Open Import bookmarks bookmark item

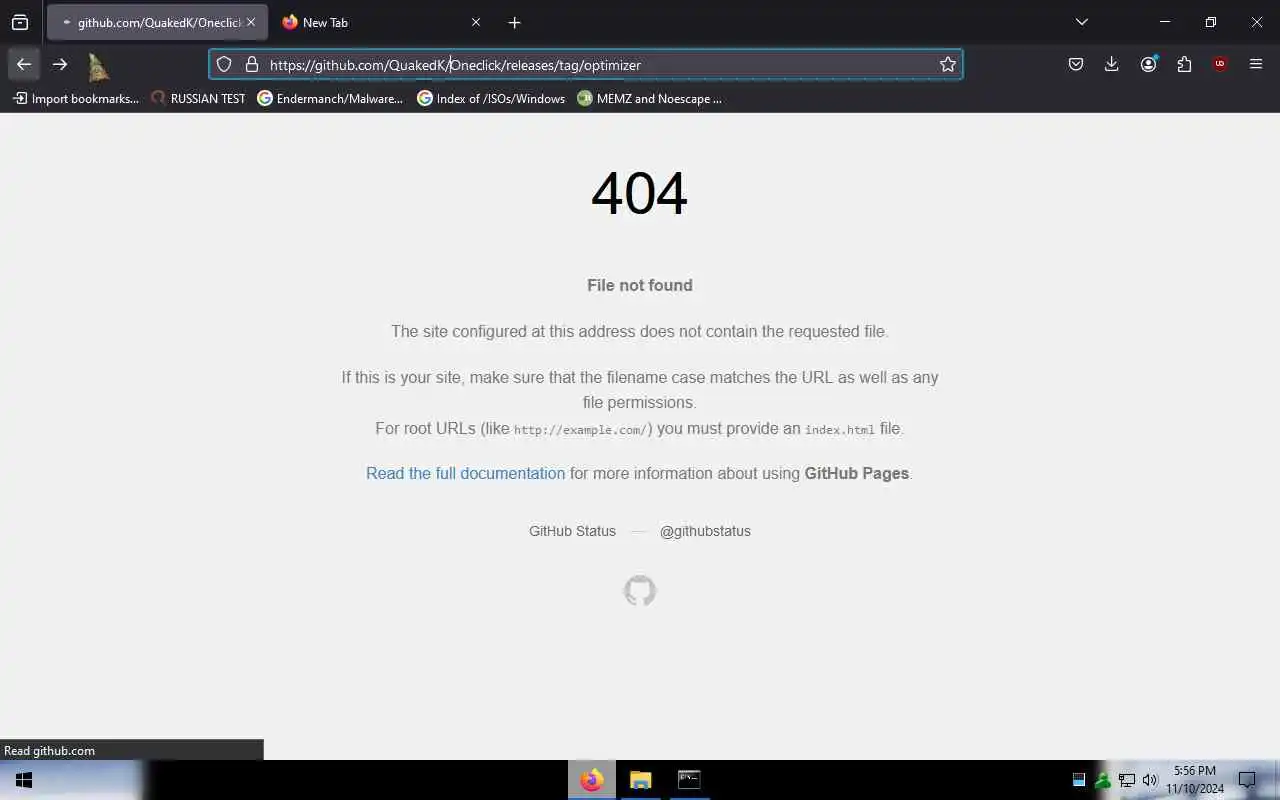pos(76,98)
